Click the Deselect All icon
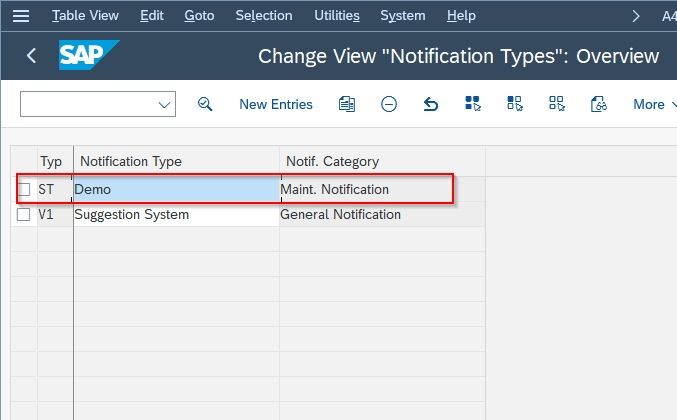 (557, 104)
